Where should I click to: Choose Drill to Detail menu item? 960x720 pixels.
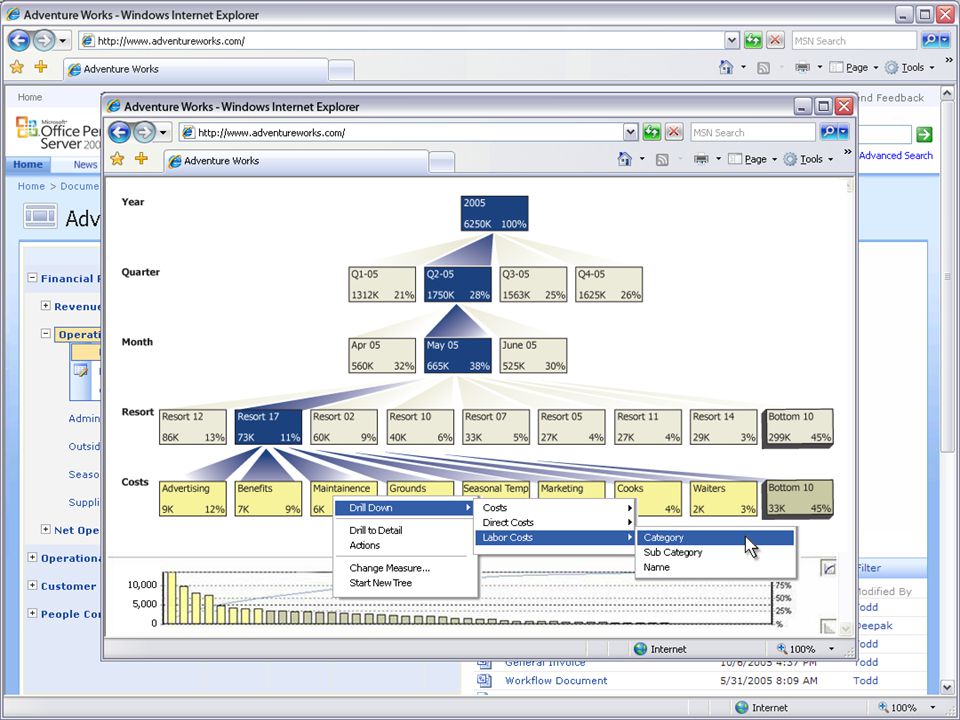pyautogui.click(x=376, y=530)
